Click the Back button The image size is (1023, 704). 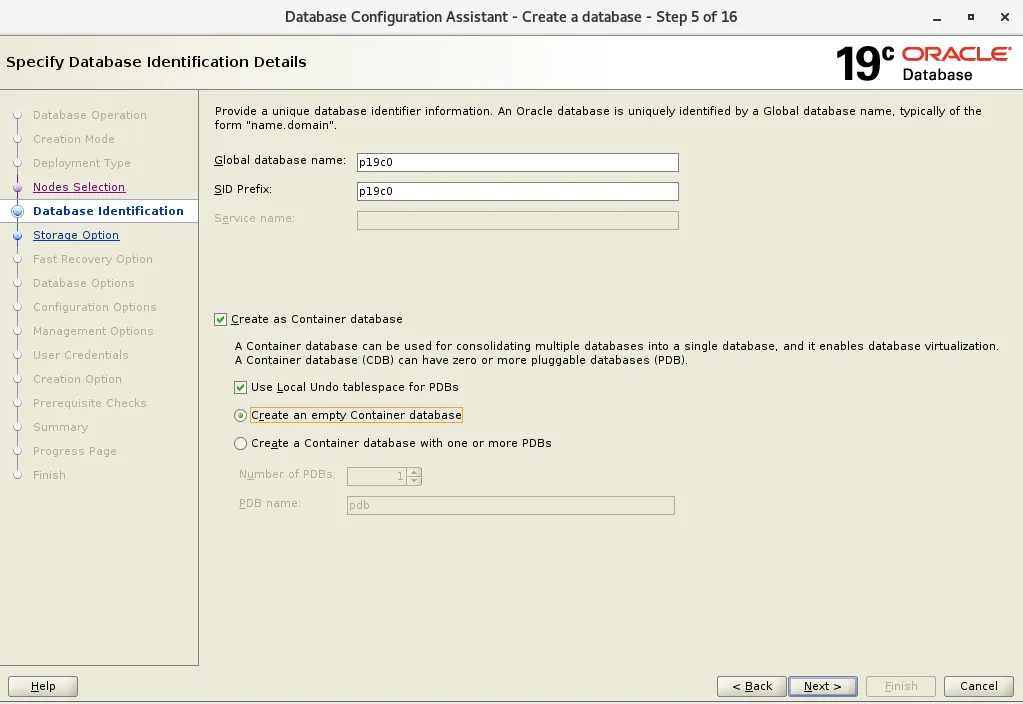[x=751, y=686]
